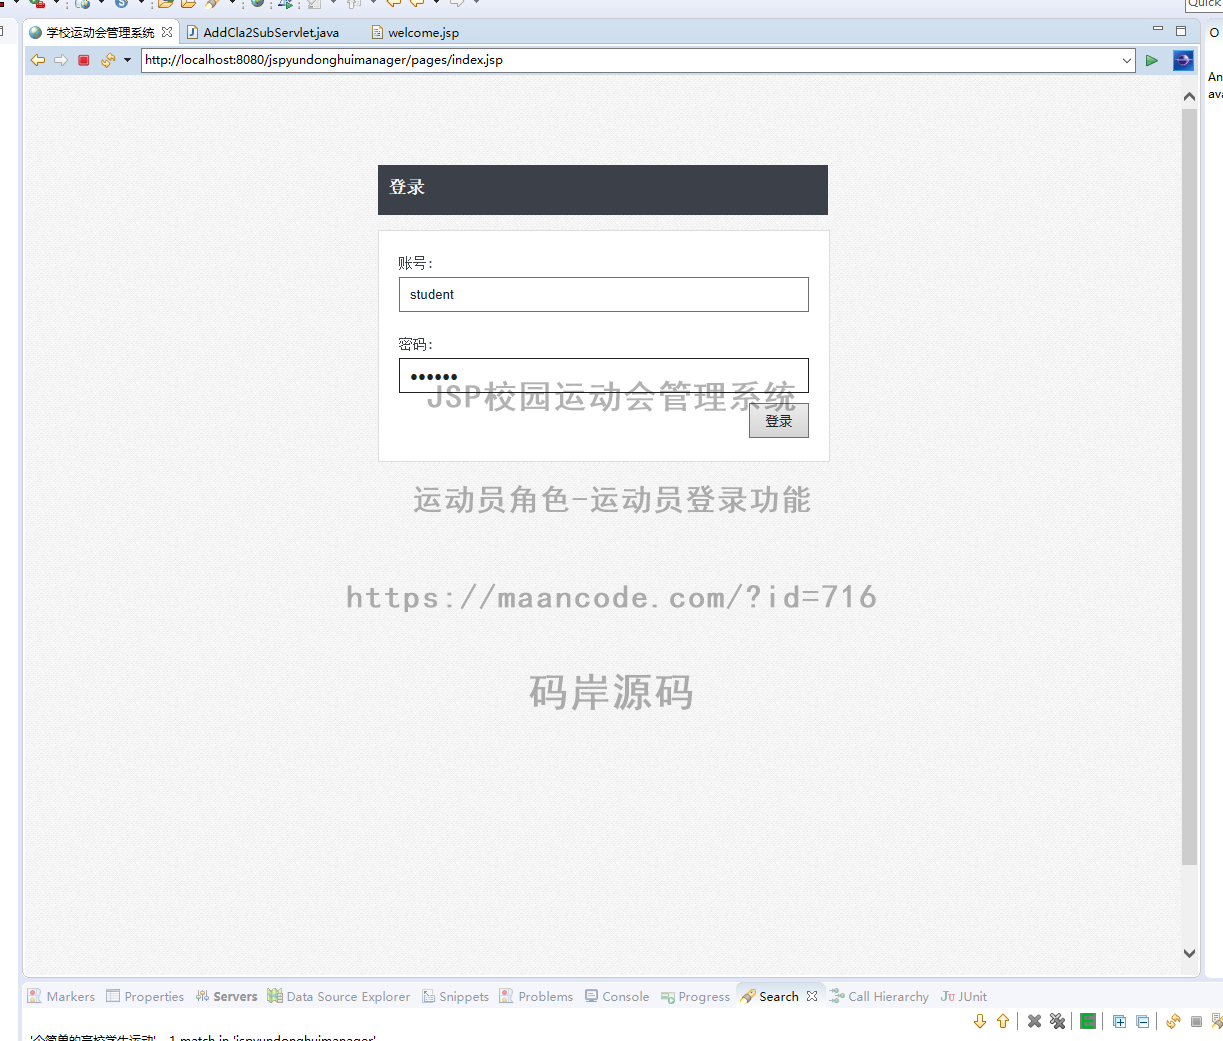Open the Call Hierarchy view
Viewport: 1223px width, 1041px height.
click(879, 996)
